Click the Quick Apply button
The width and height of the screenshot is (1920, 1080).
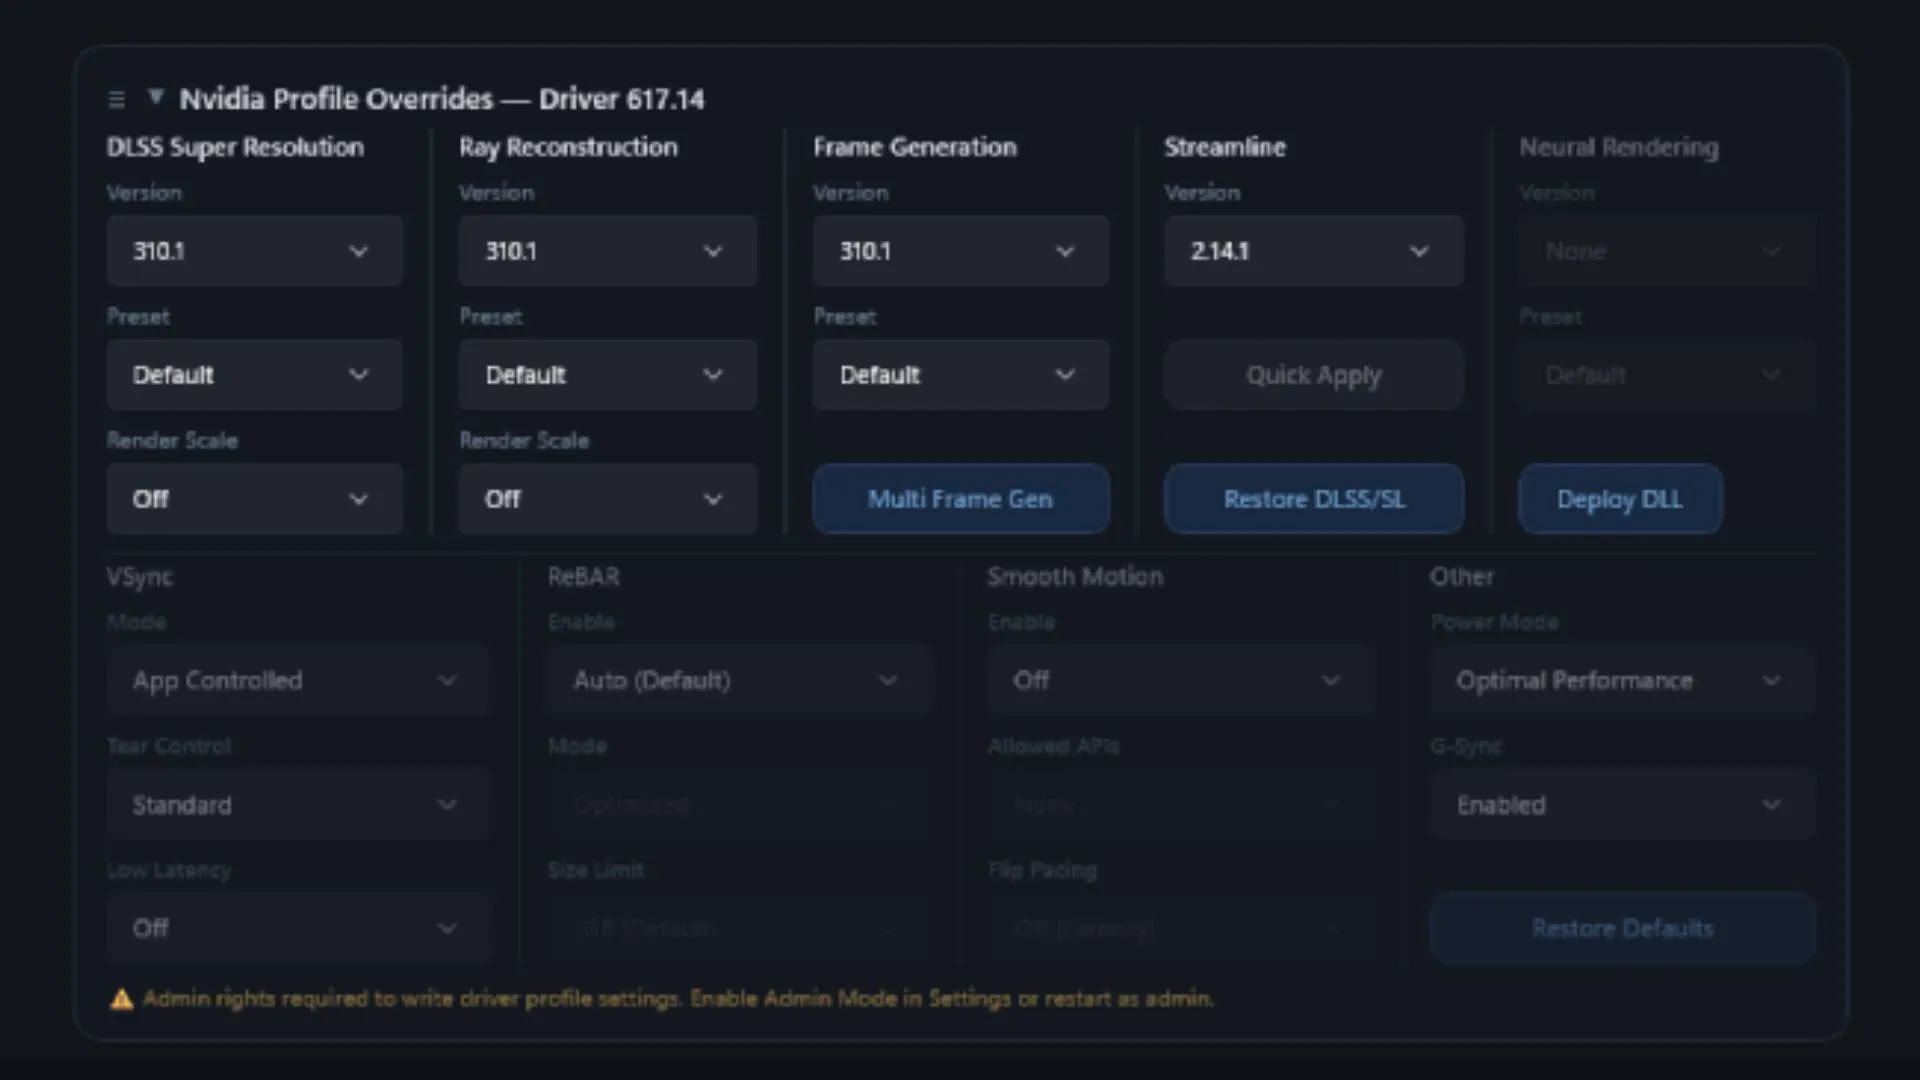coord(1313,375)
